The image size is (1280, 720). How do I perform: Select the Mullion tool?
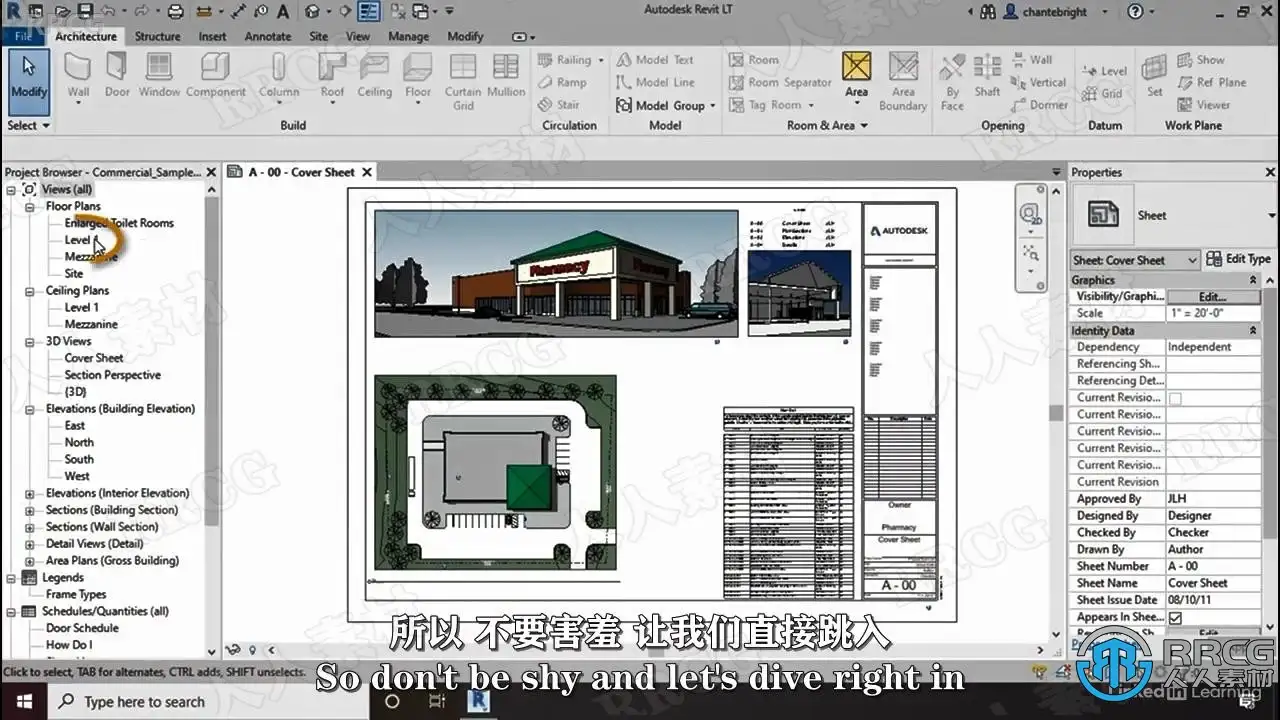tap(506, 76)
